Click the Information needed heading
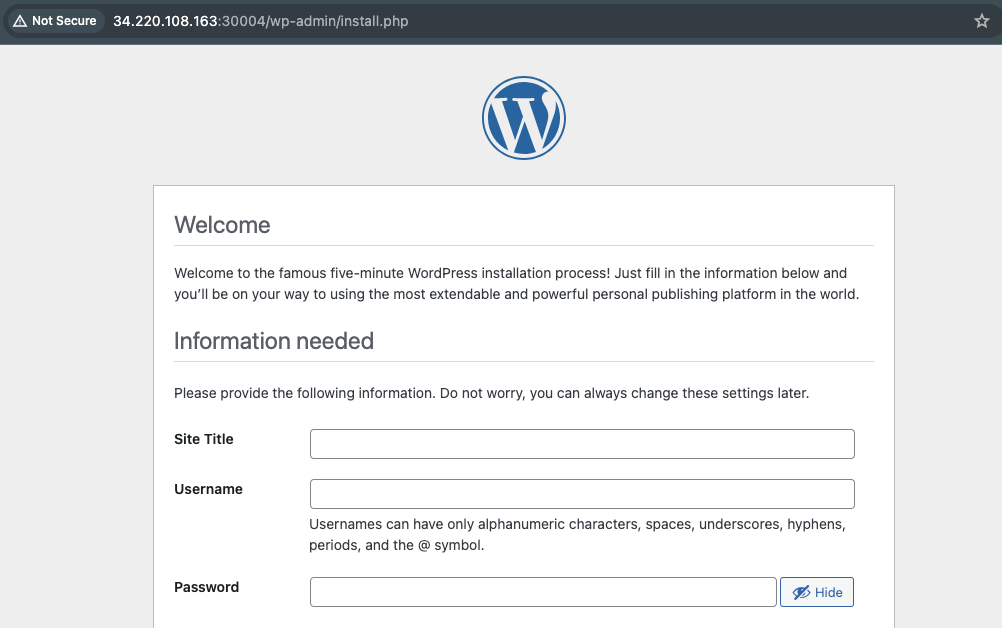This screenshot has width=1002, height=628. (274, 341)
